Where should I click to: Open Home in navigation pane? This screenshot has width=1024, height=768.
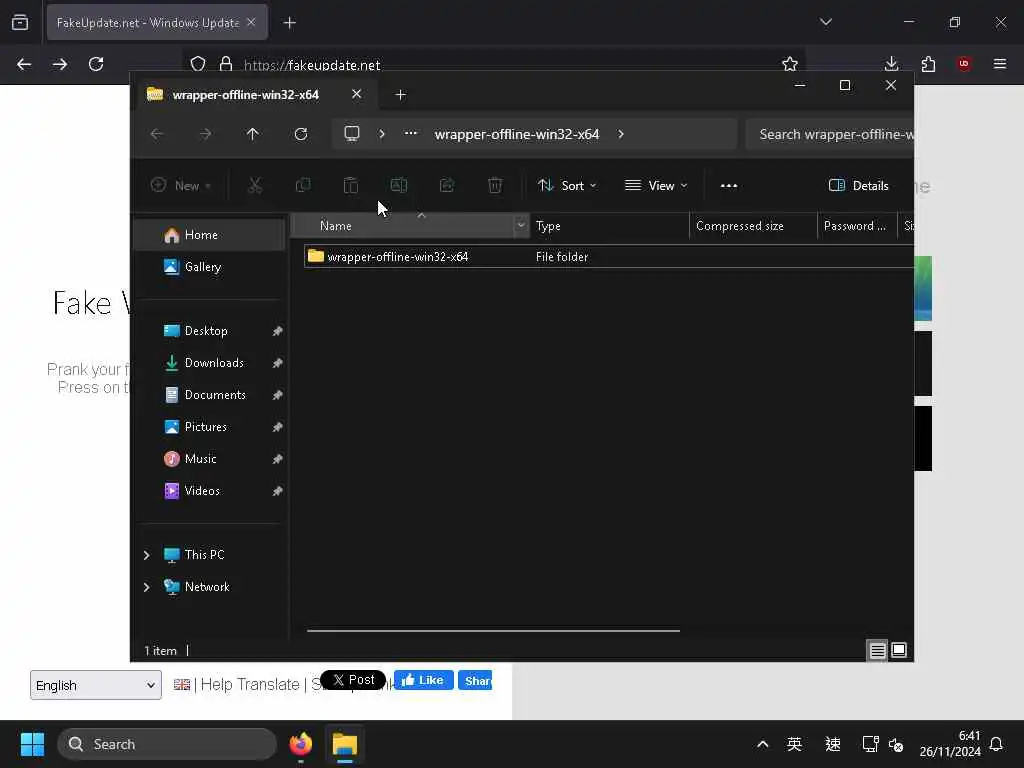(210, 234)
